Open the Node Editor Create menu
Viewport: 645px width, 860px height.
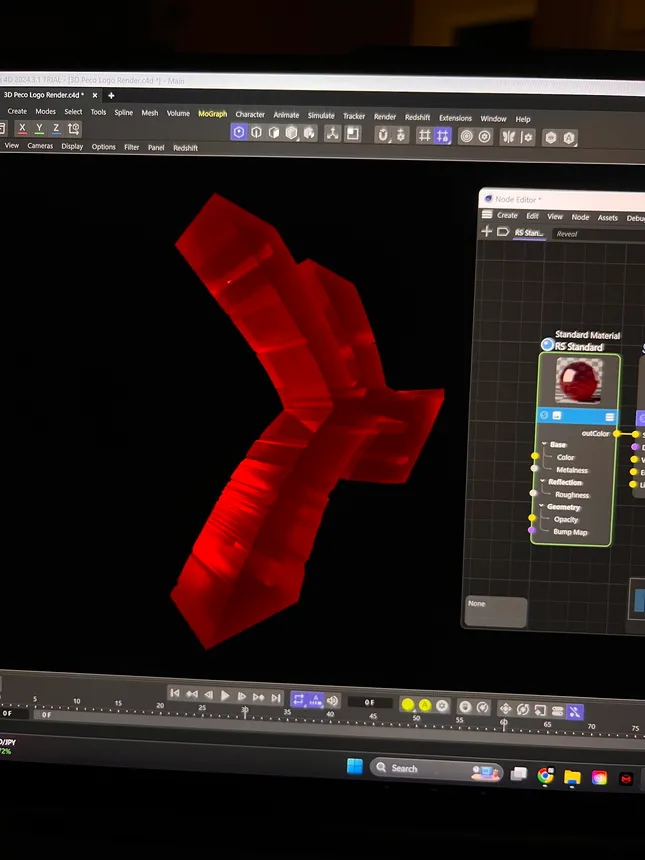click(507, 215)
